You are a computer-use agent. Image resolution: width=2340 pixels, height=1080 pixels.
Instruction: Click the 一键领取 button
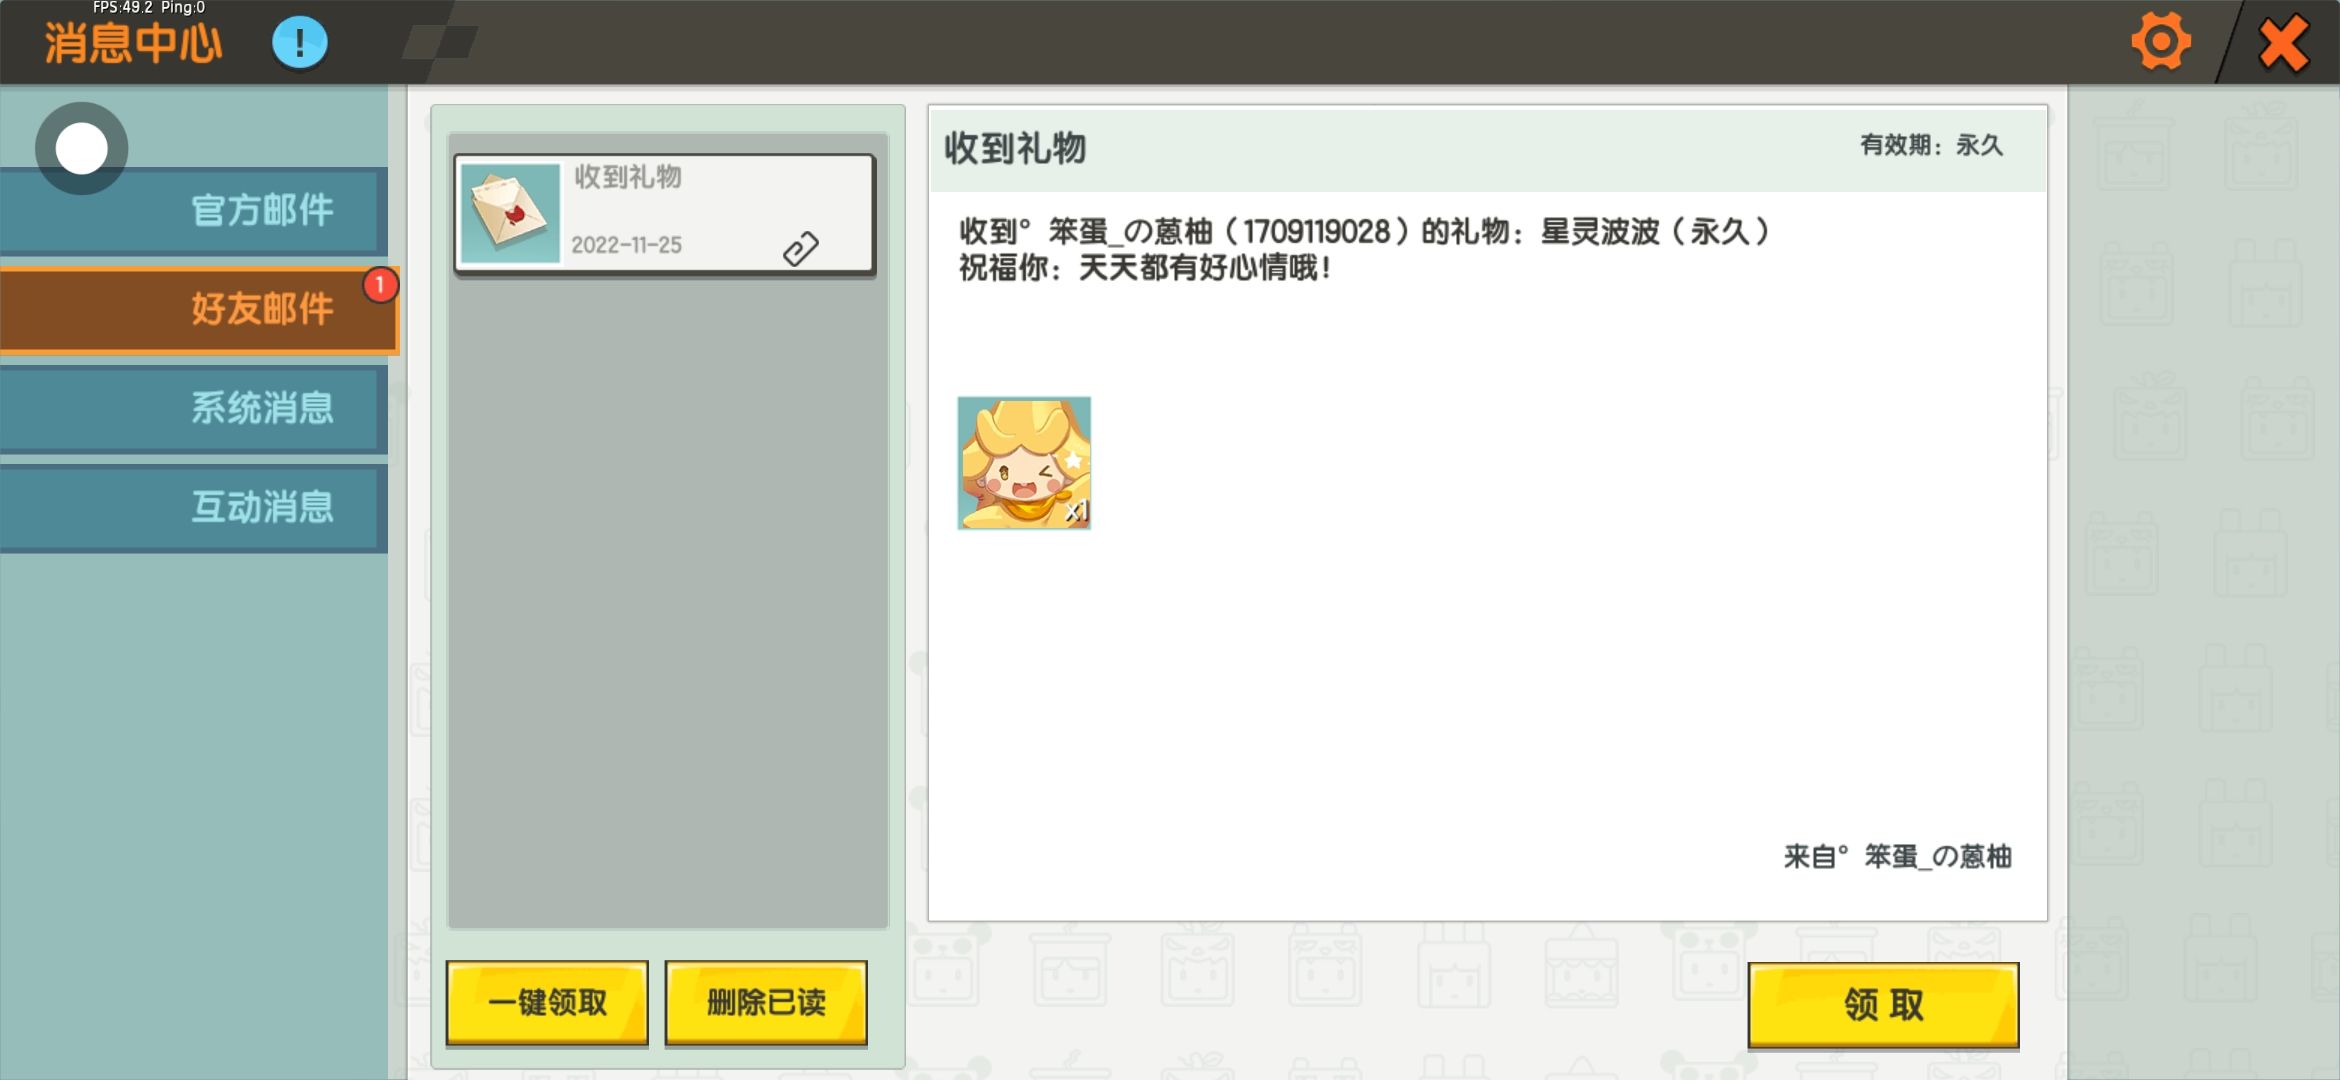(547, 1003)
